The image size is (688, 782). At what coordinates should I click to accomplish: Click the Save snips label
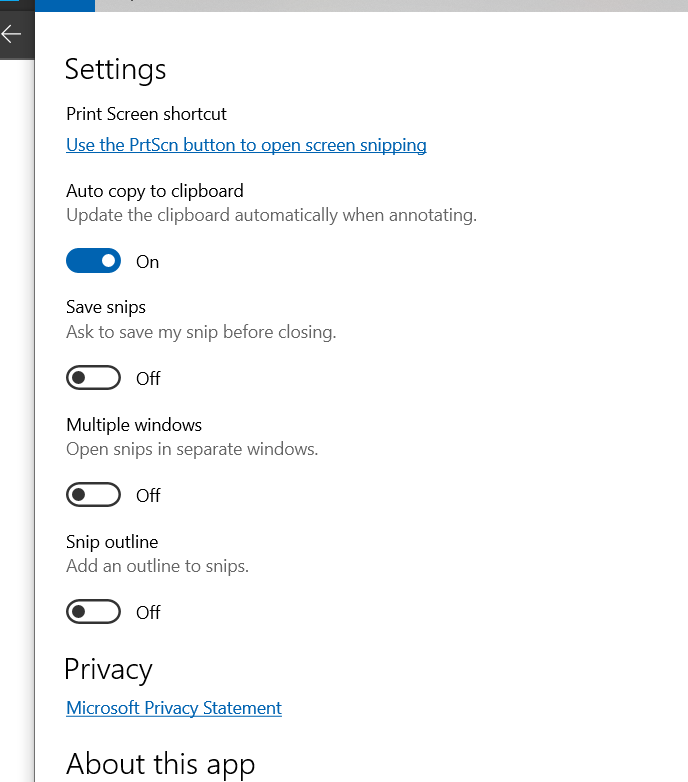[x=106, y=307]
